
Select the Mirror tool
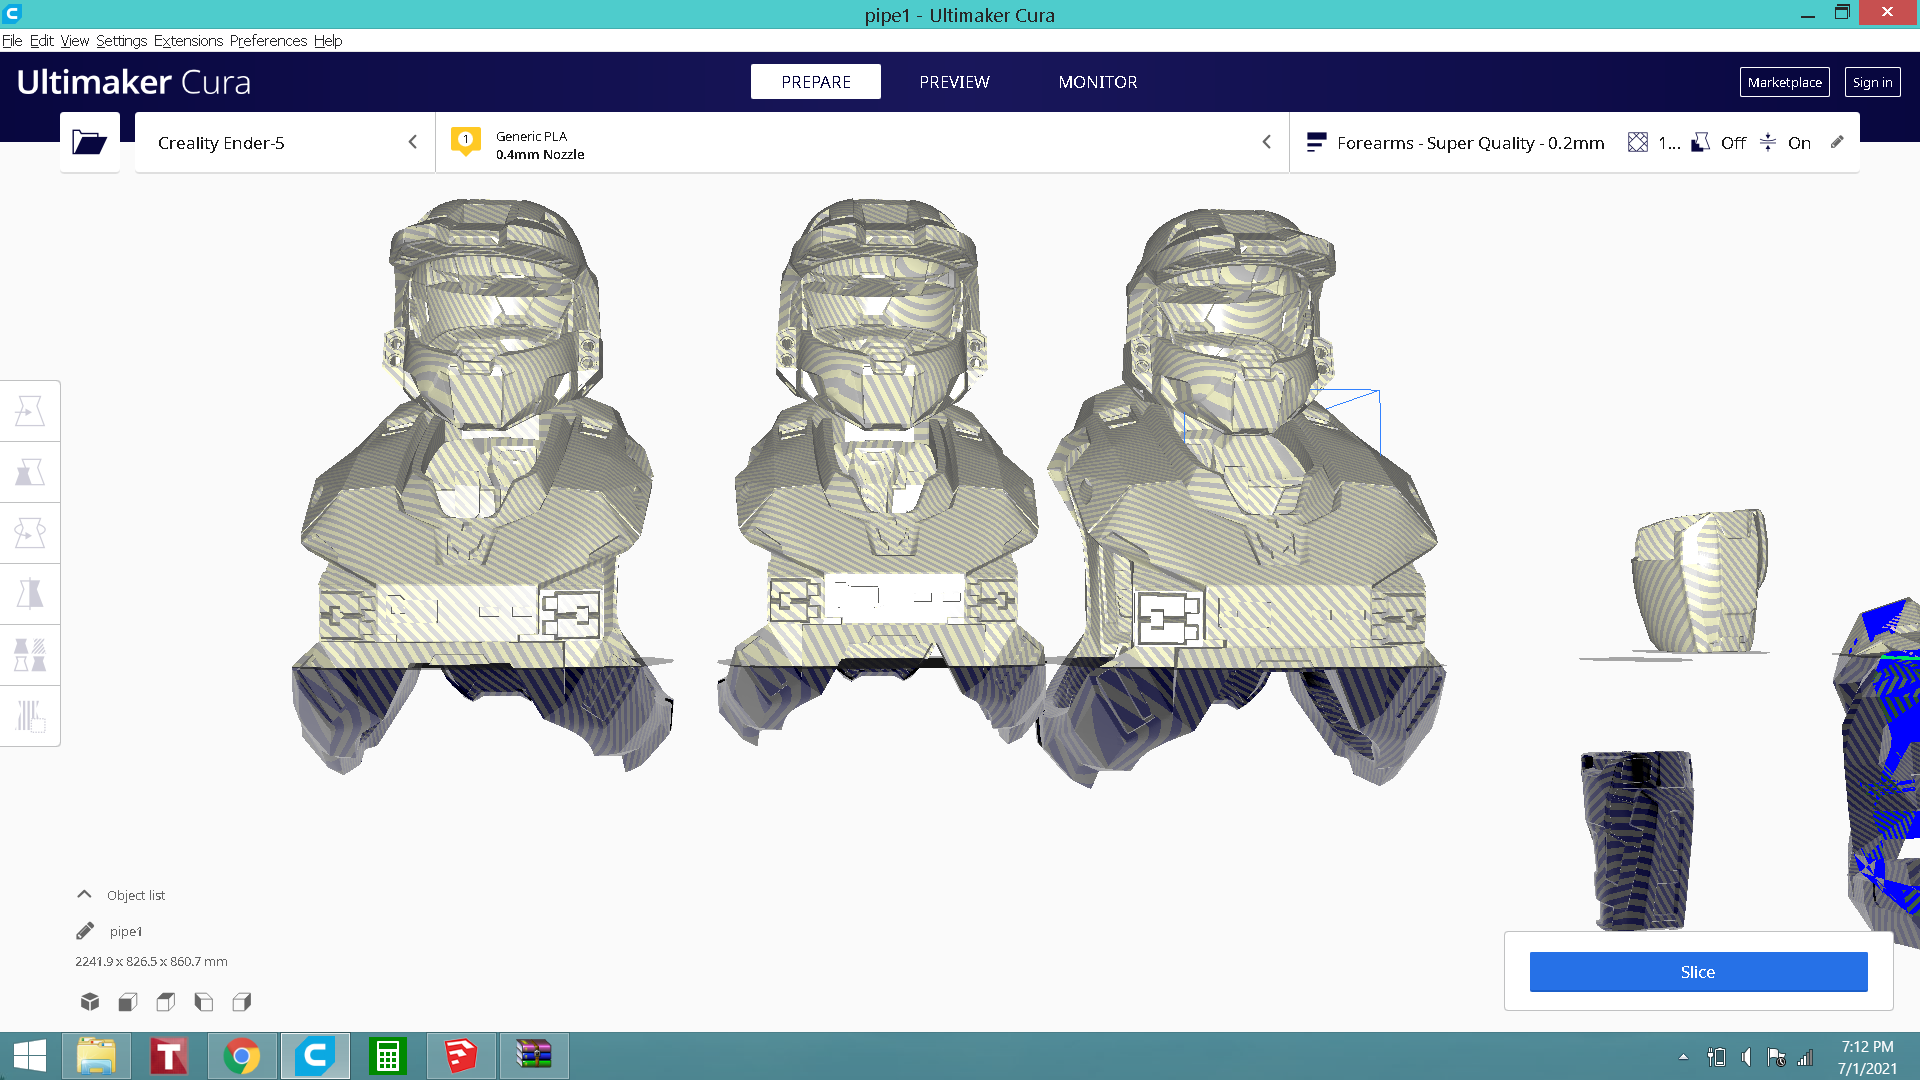point(30,594)
